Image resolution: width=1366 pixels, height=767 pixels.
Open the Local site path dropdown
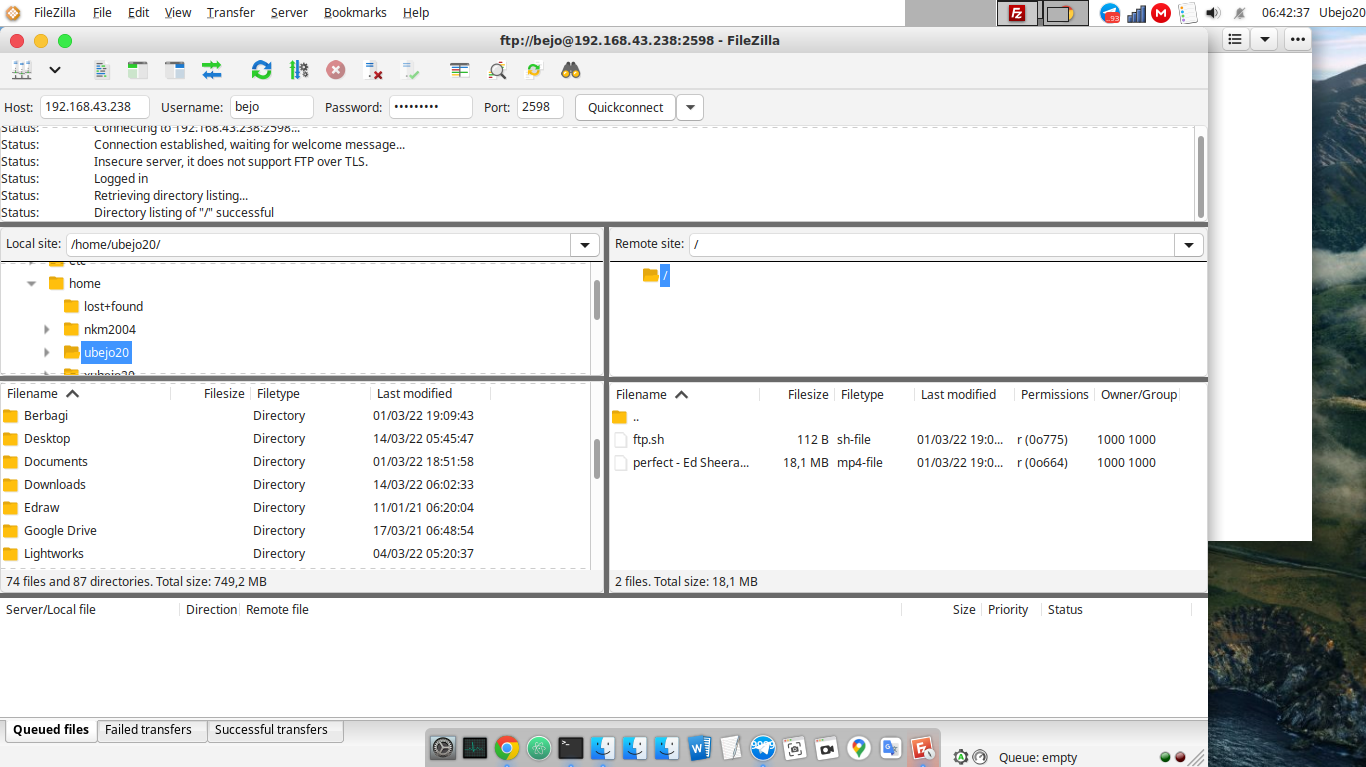pos(585,245)
